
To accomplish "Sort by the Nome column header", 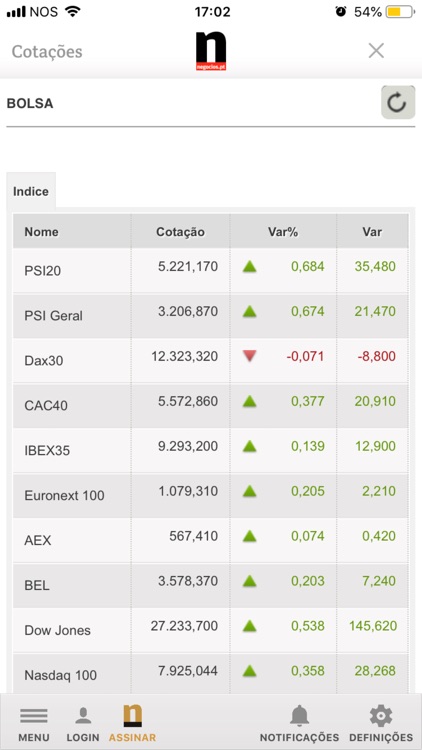I will click(x=42, y=232).
